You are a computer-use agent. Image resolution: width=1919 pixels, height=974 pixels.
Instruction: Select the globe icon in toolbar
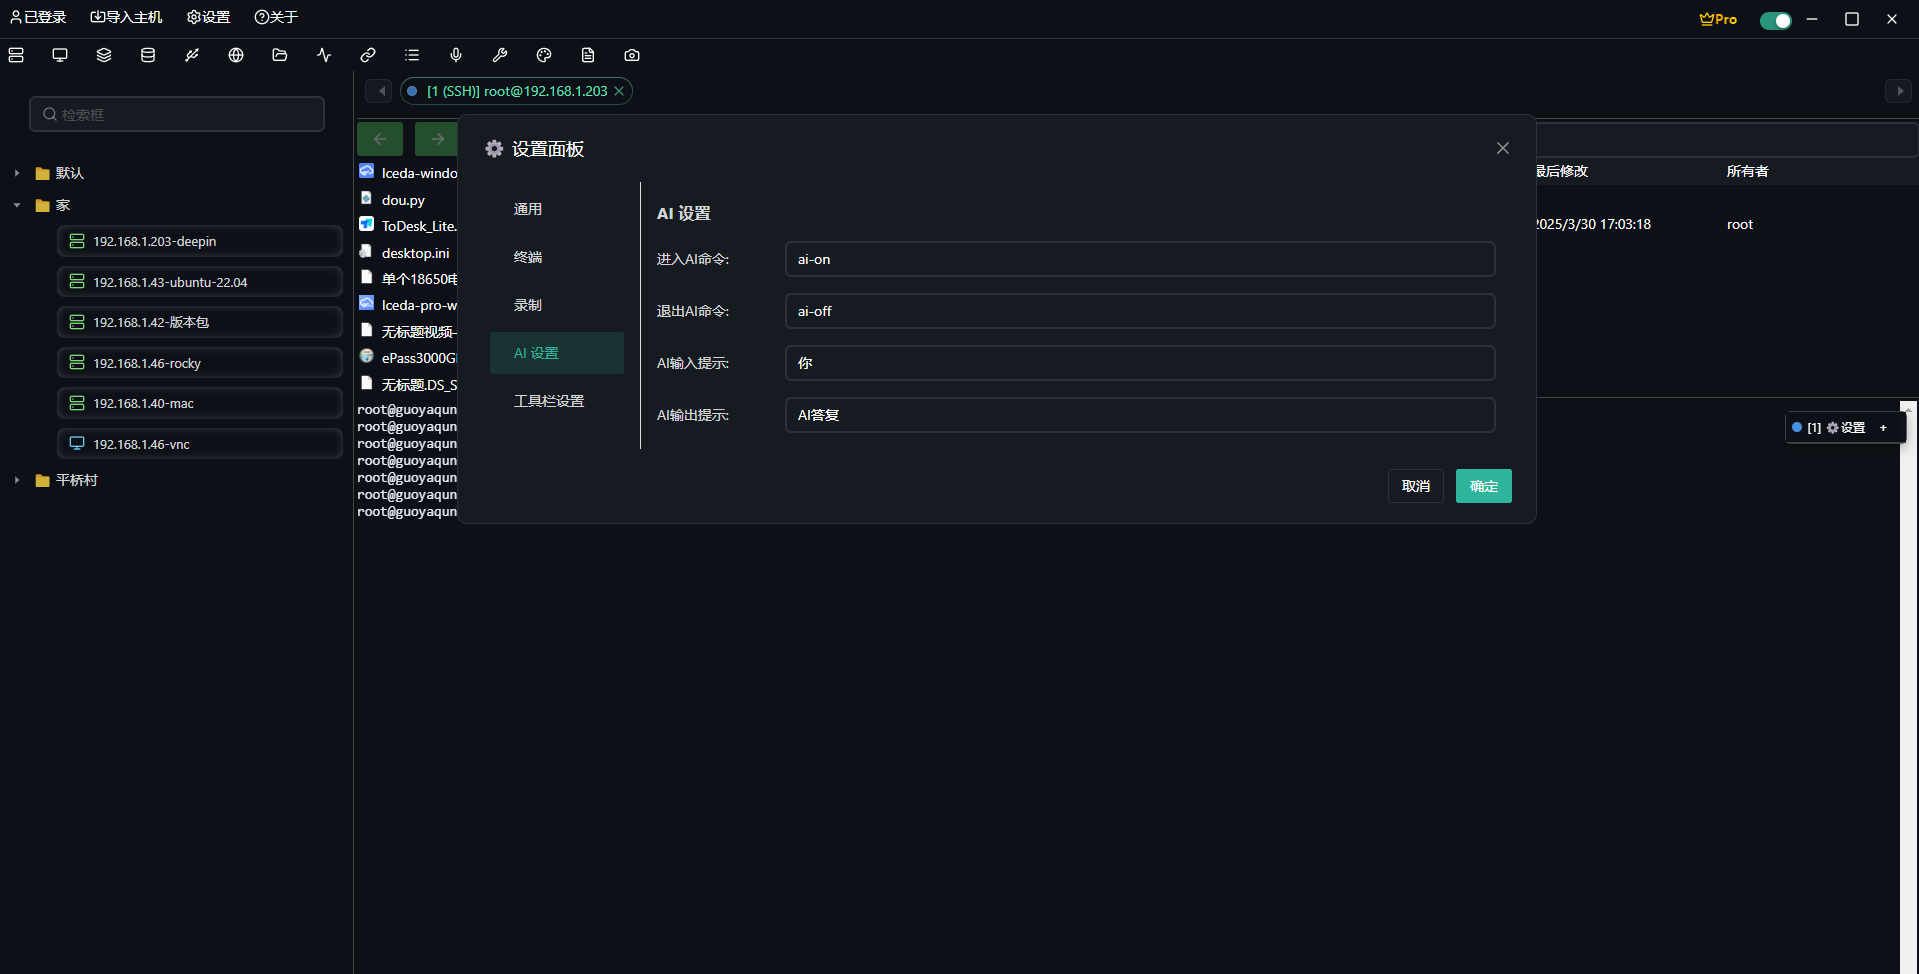[x=236, y=55]
